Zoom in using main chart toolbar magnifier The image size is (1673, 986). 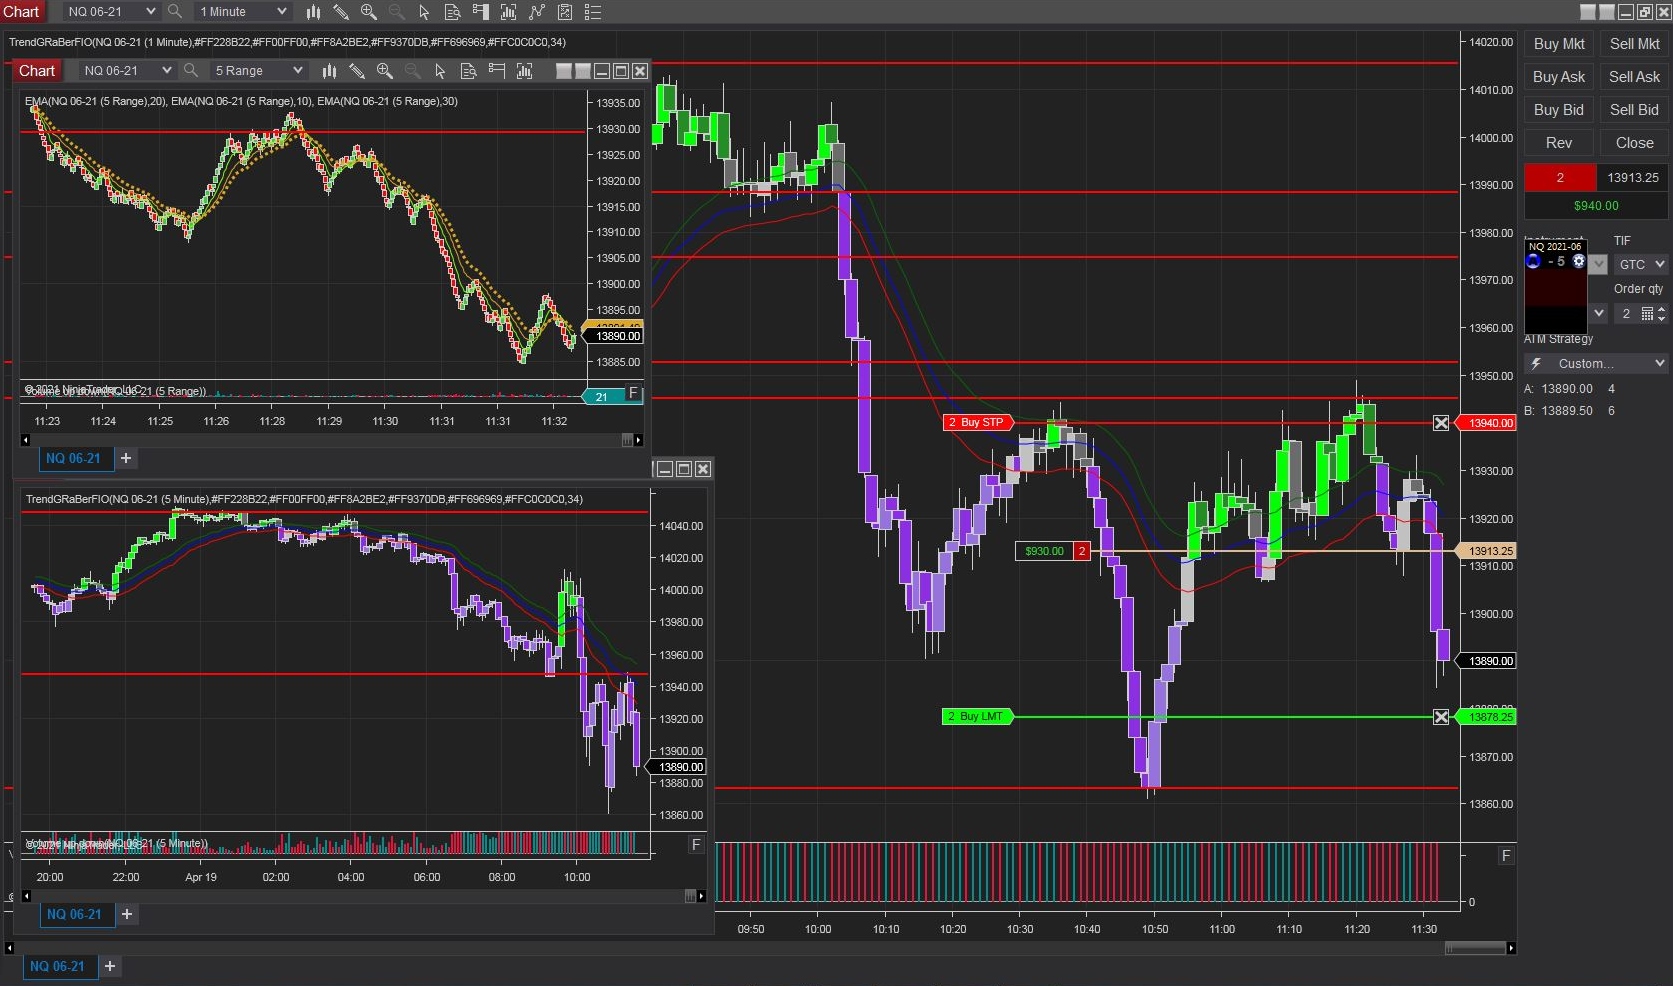pyautogui.click(x=369, y=12)
